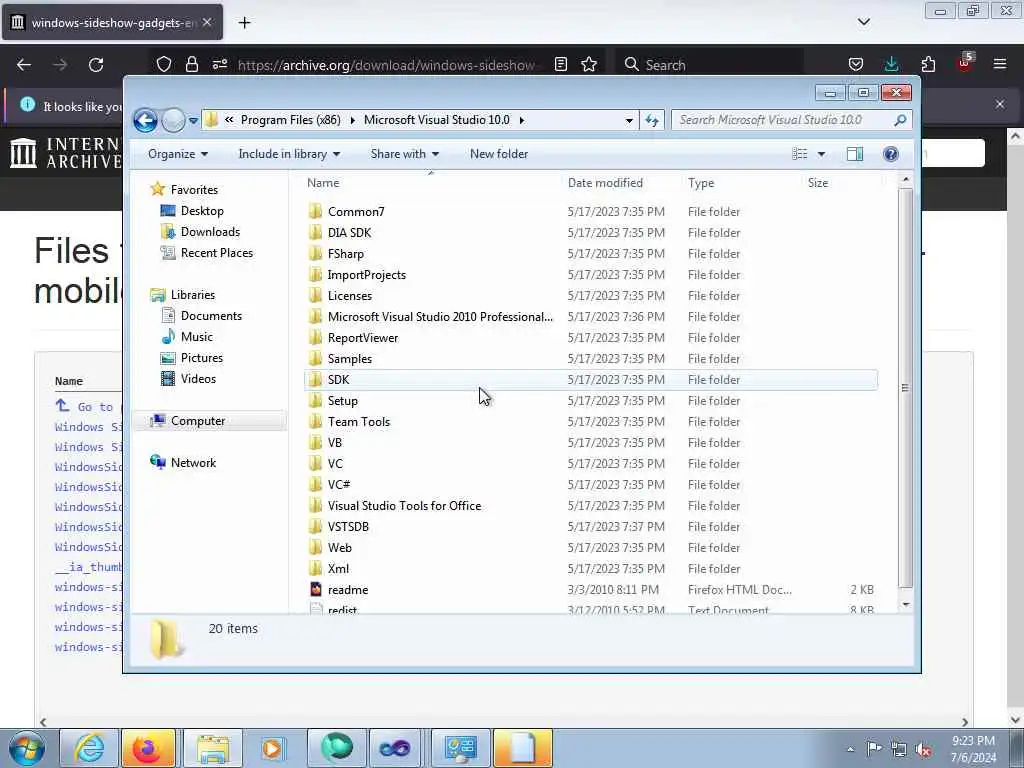Click the Explorer Help question mark icon
Viewport: 1024px width, 768px height.
coord(891,154)
